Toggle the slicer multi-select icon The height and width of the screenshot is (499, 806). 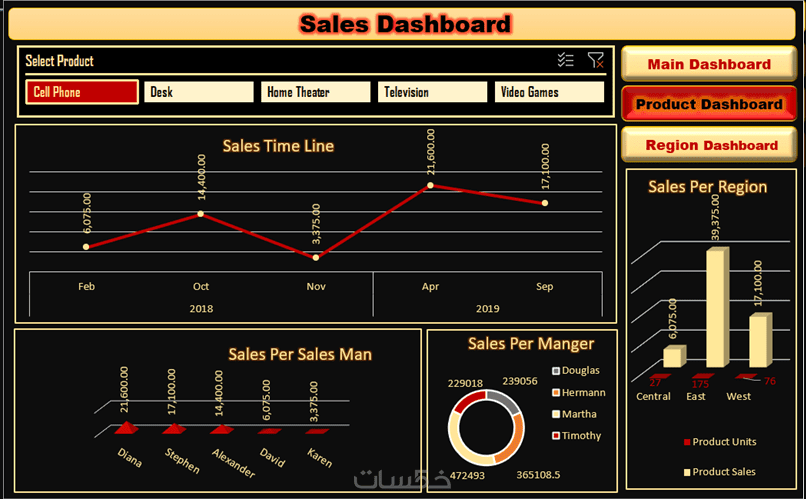(565, 60)
